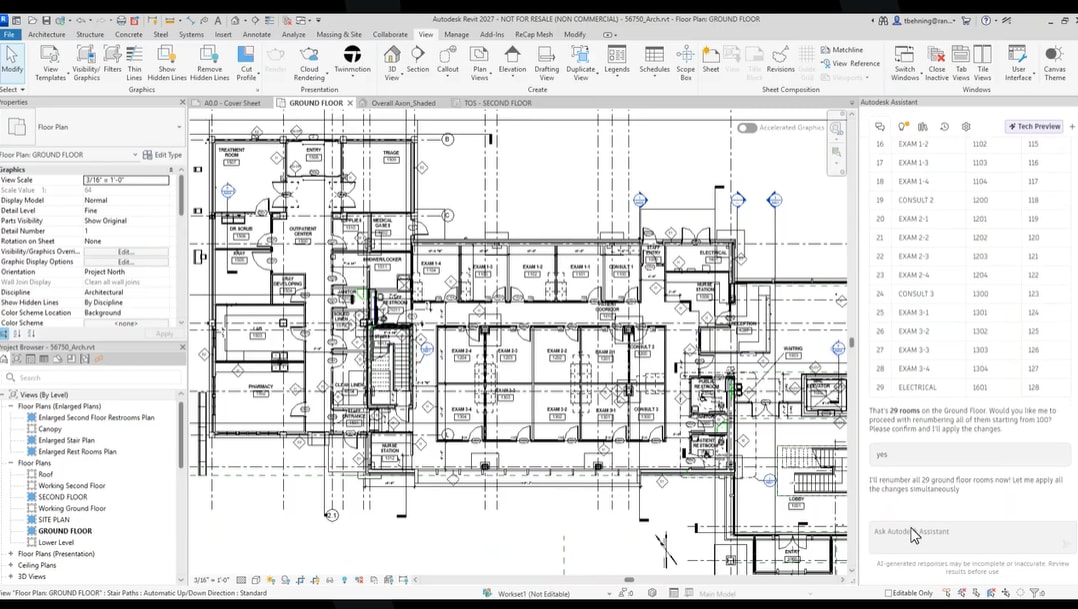Click the Edit Type button
The image size is (1078, 609).
pos(162,155)
